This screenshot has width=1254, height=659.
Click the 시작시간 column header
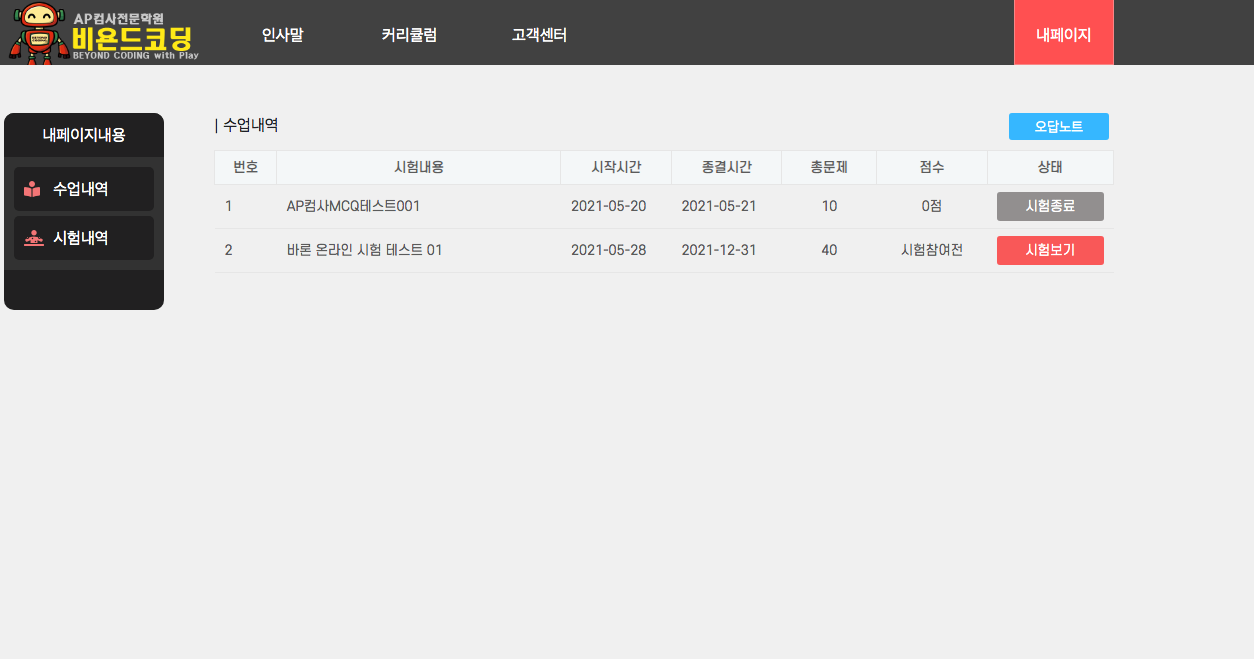[x=616, y=167]
